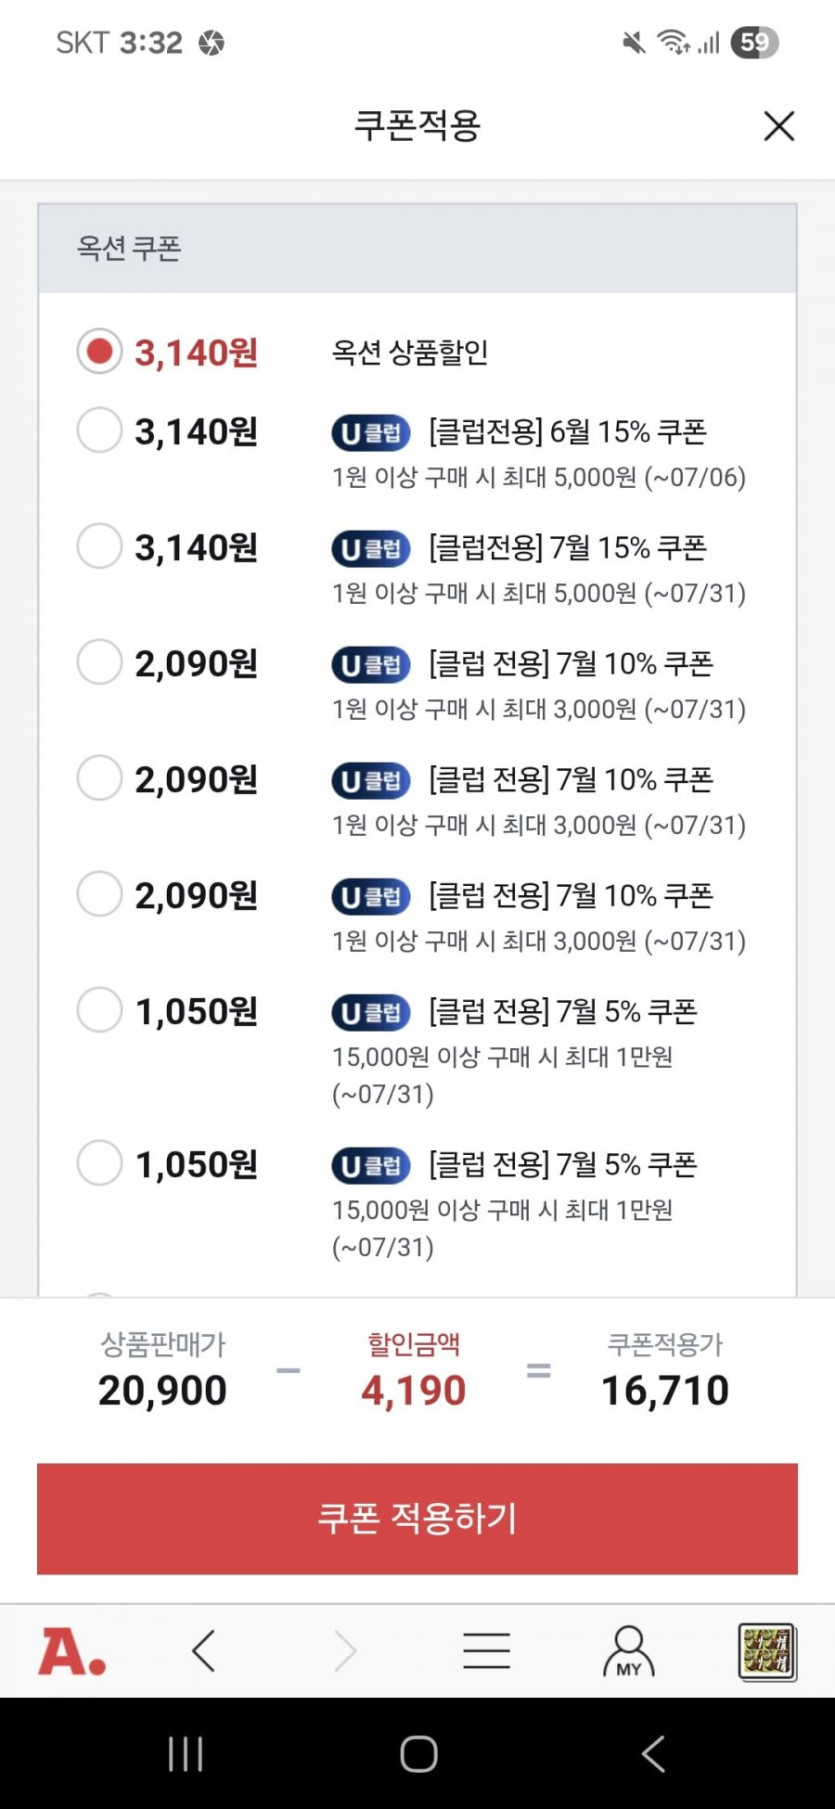Open the MY account icon
The height and width of the screenshot is (1809, 835).
point(628,1651)
